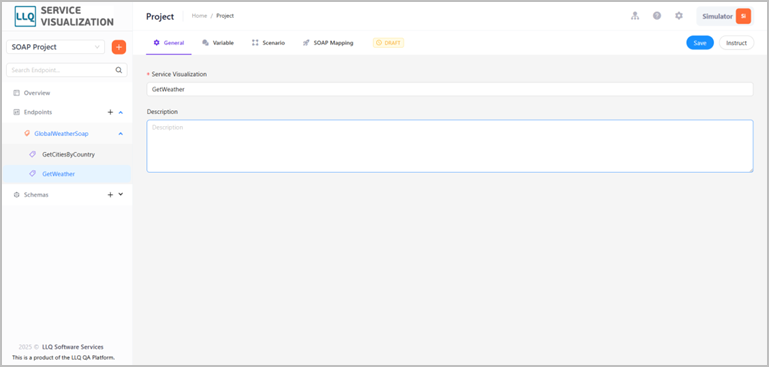Switch to the General tab
This screenshot has height=367, width=769.
[x=169, y=43]
